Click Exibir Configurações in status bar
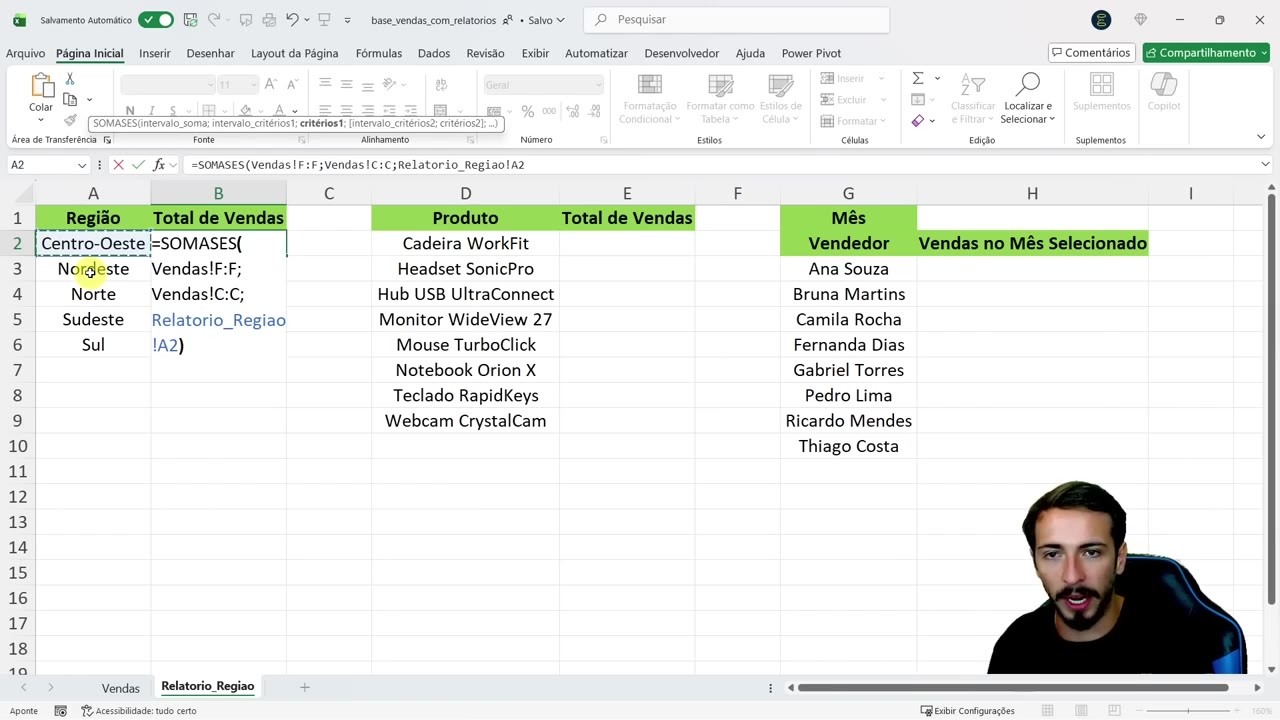 tap(967, 711)
